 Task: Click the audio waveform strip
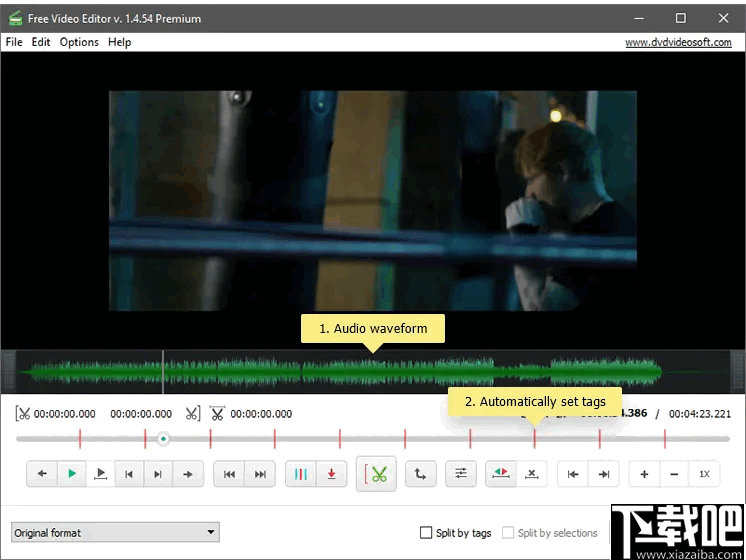(x=373, y=372)
